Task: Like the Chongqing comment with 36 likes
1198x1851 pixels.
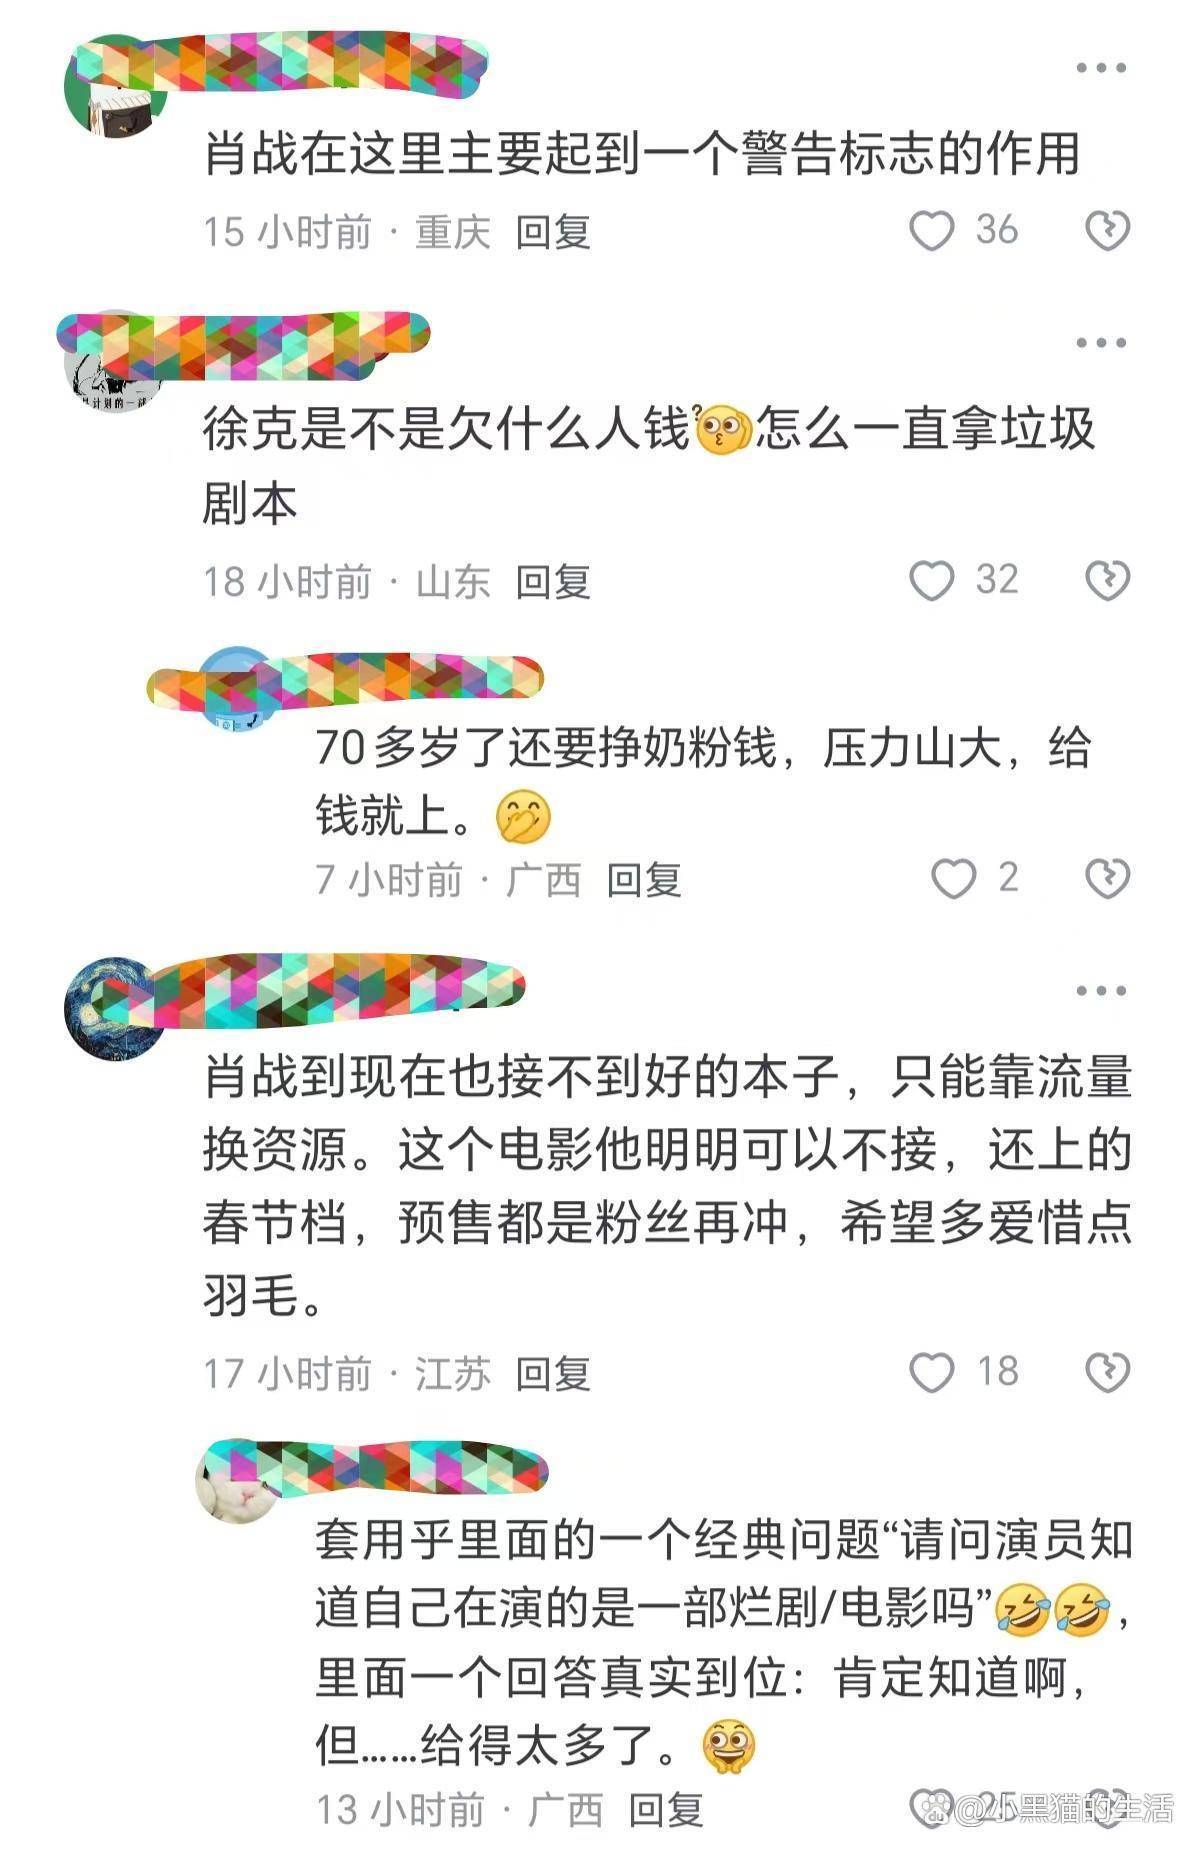Action: (931, 231)
